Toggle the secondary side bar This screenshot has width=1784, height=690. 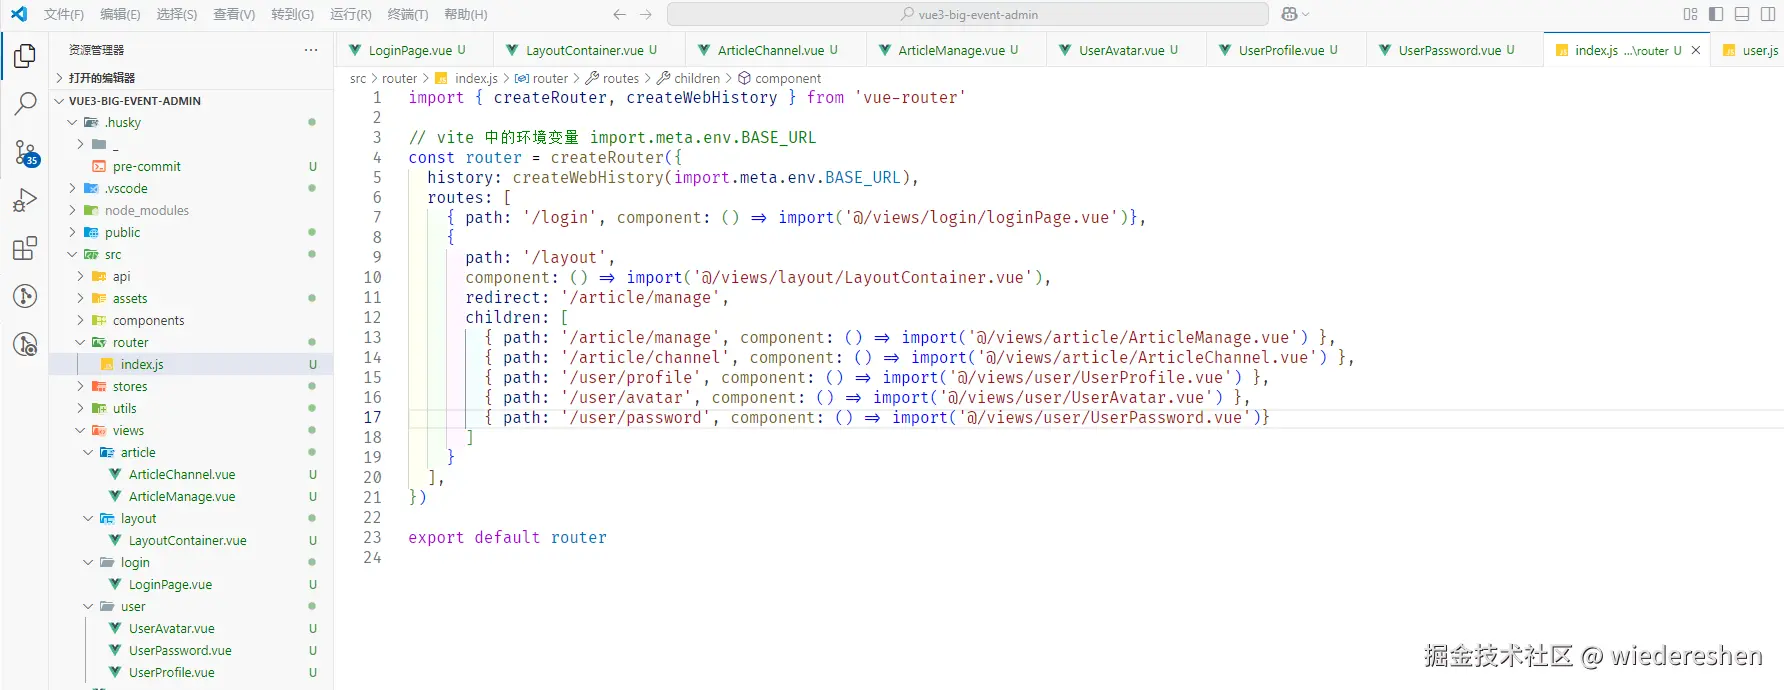pos(1768,14)
